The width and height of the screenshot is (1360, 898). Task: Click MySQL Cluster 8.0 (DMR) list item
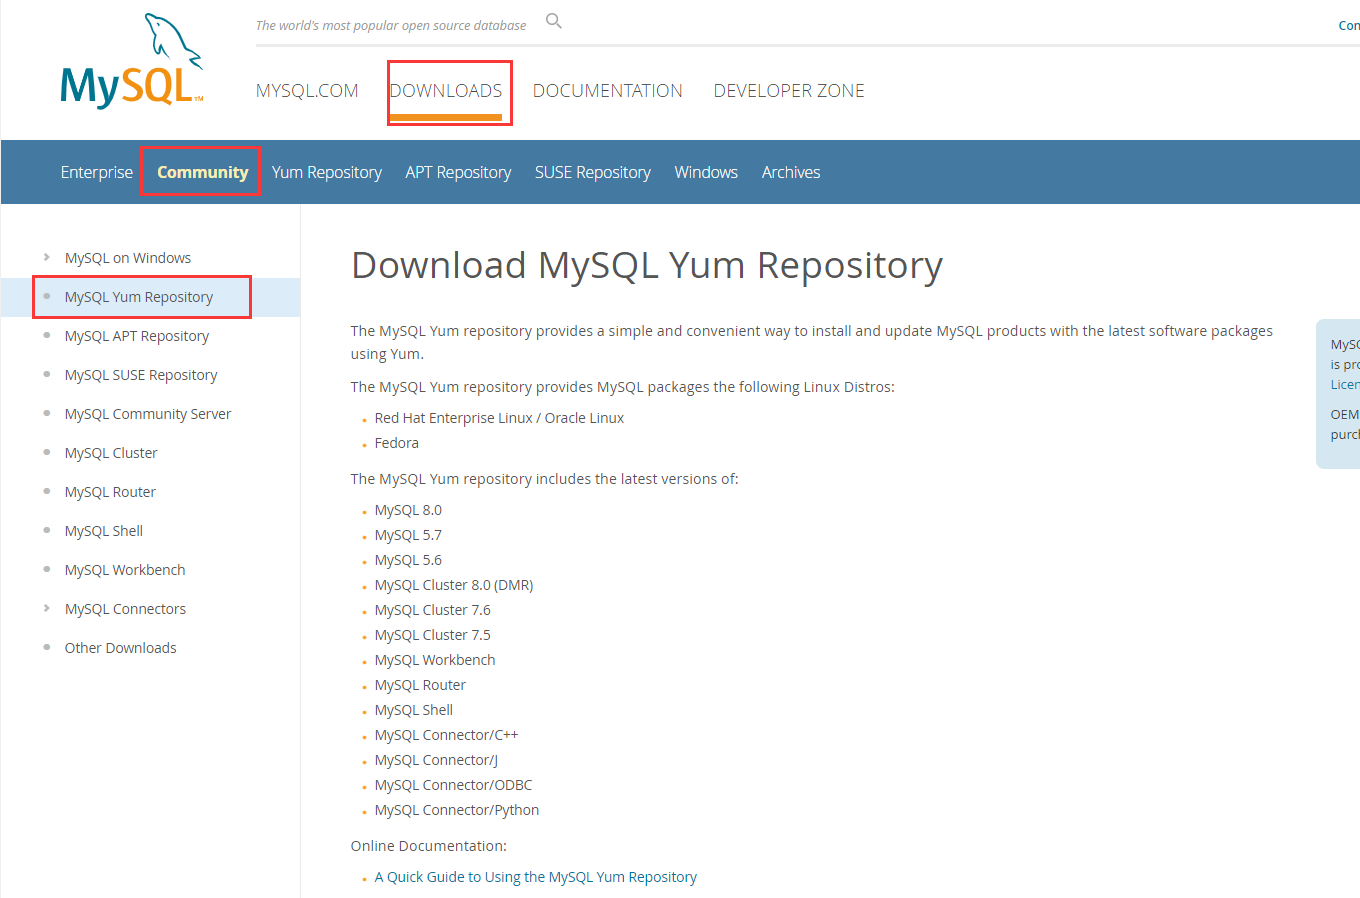tap(454, 585)
